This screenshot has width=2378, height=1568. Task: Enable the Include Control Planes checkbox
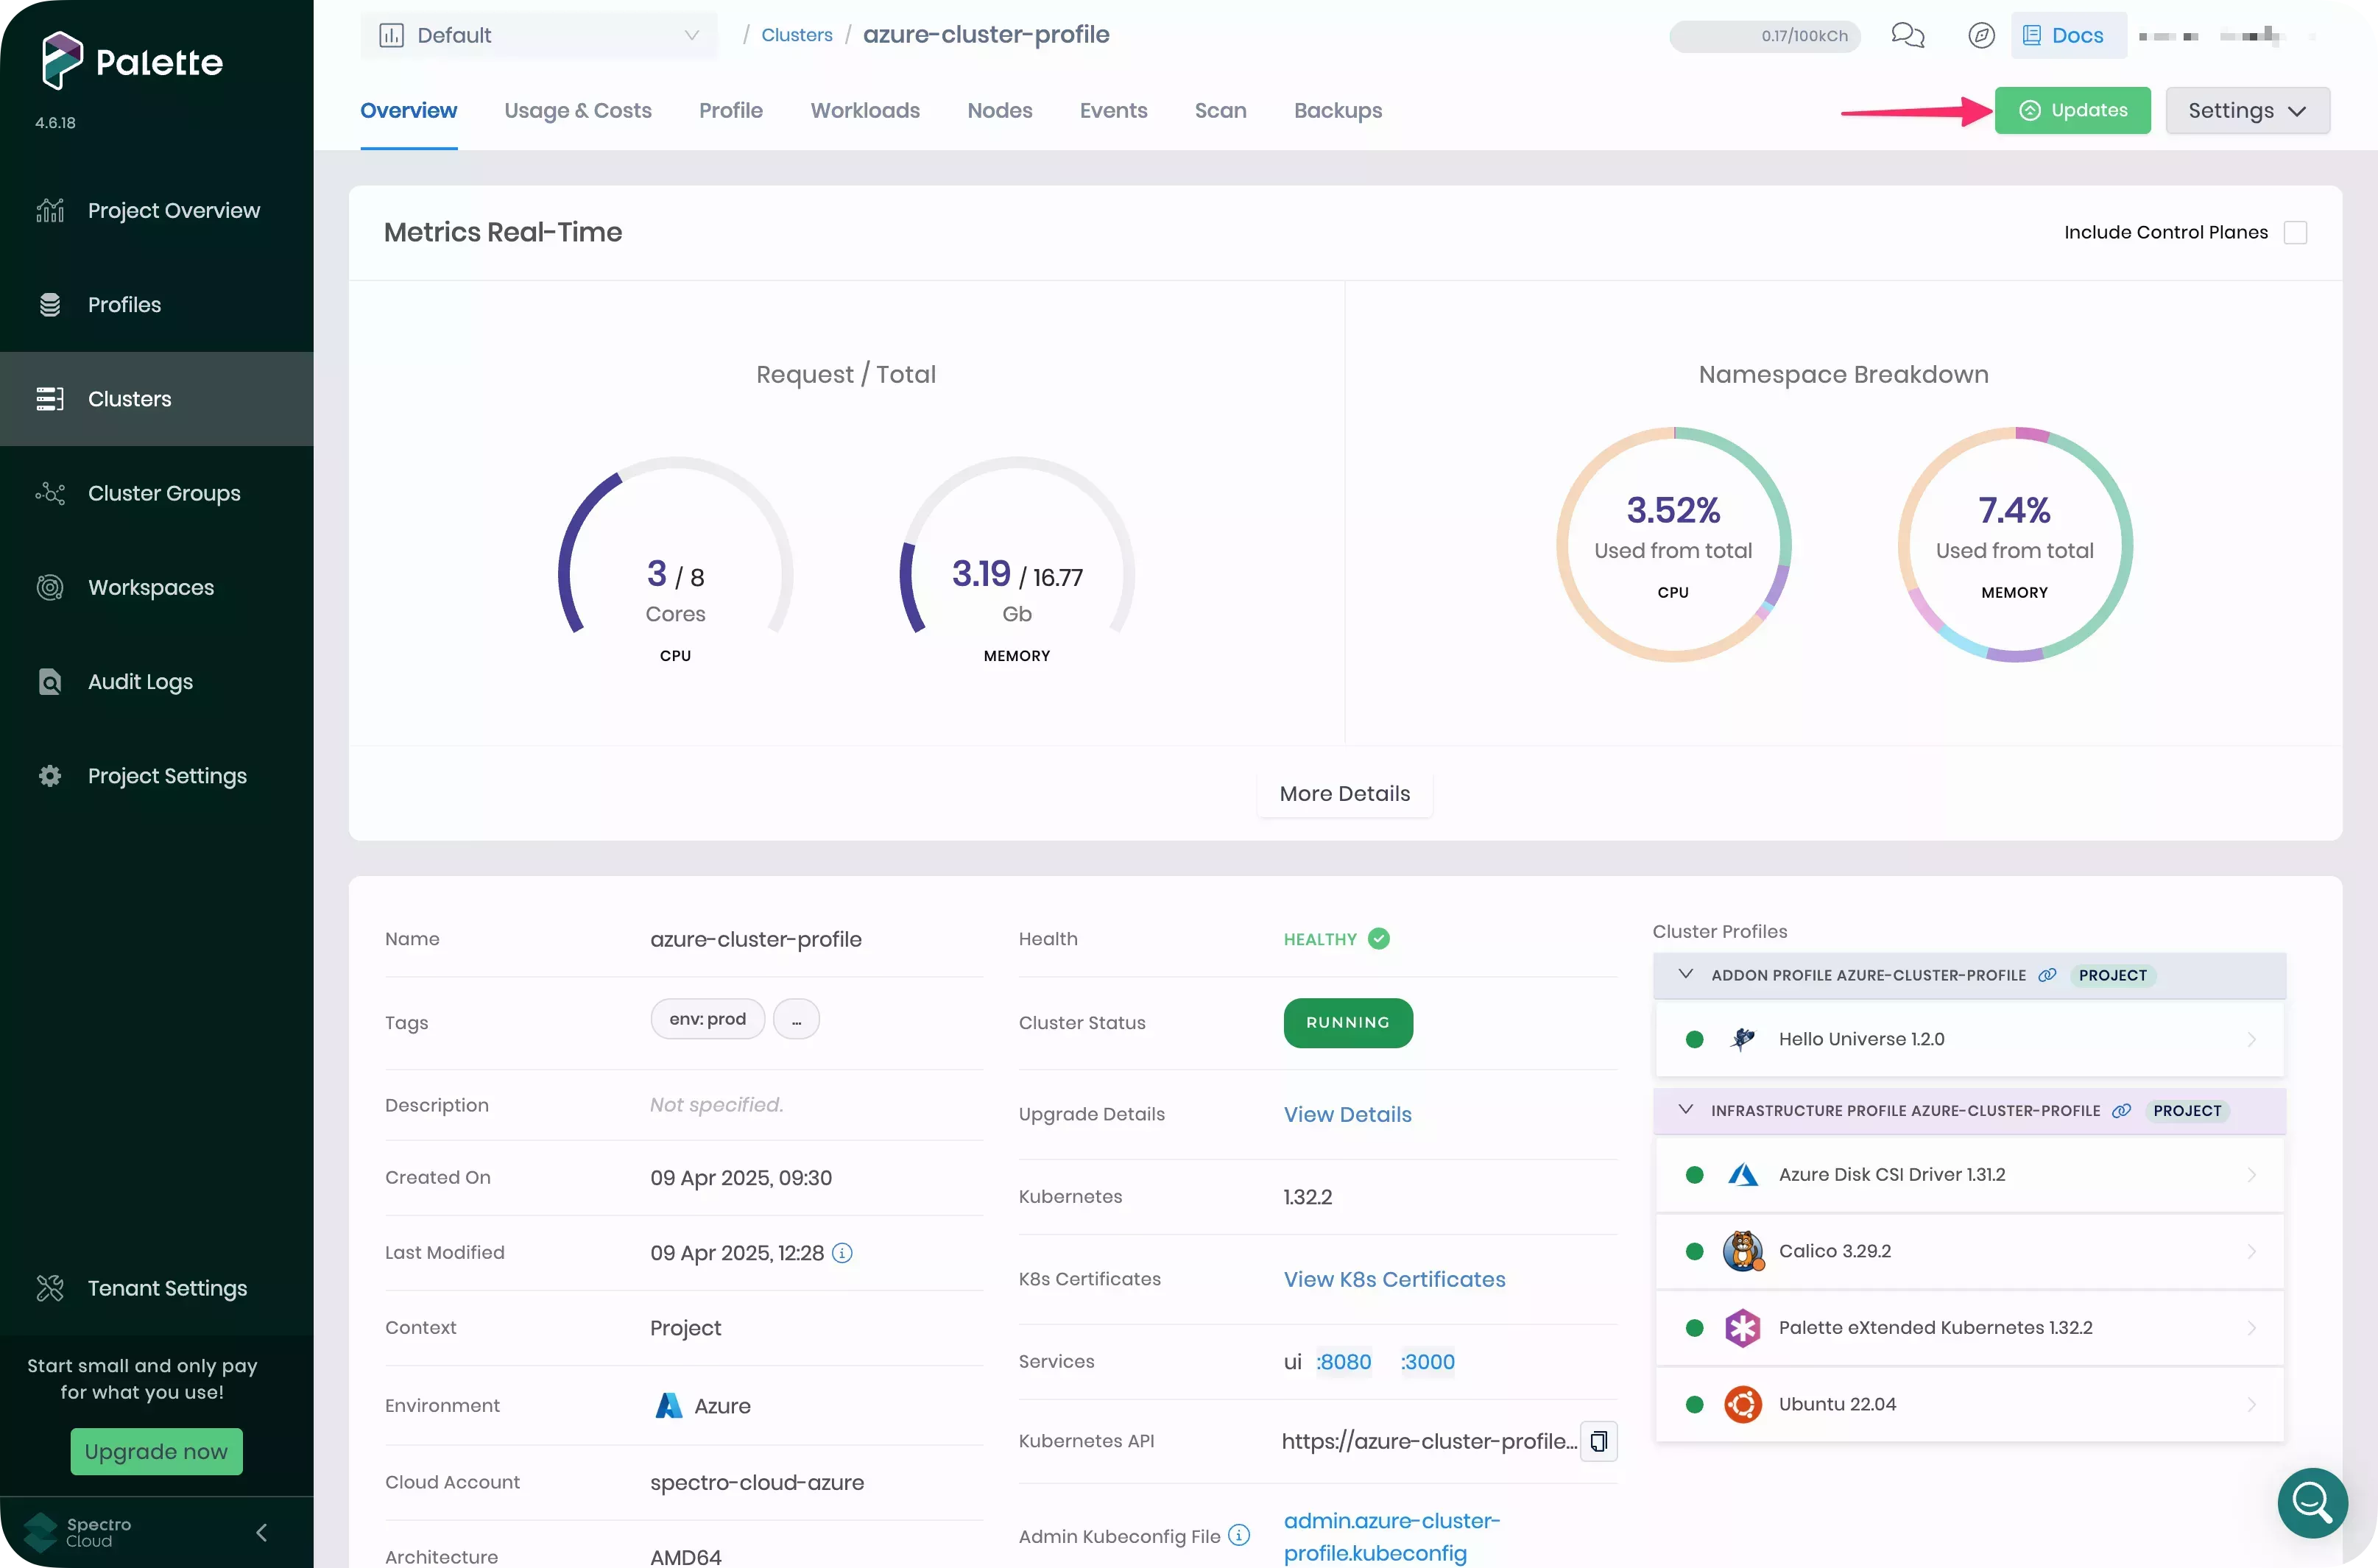coord(2296,231)
